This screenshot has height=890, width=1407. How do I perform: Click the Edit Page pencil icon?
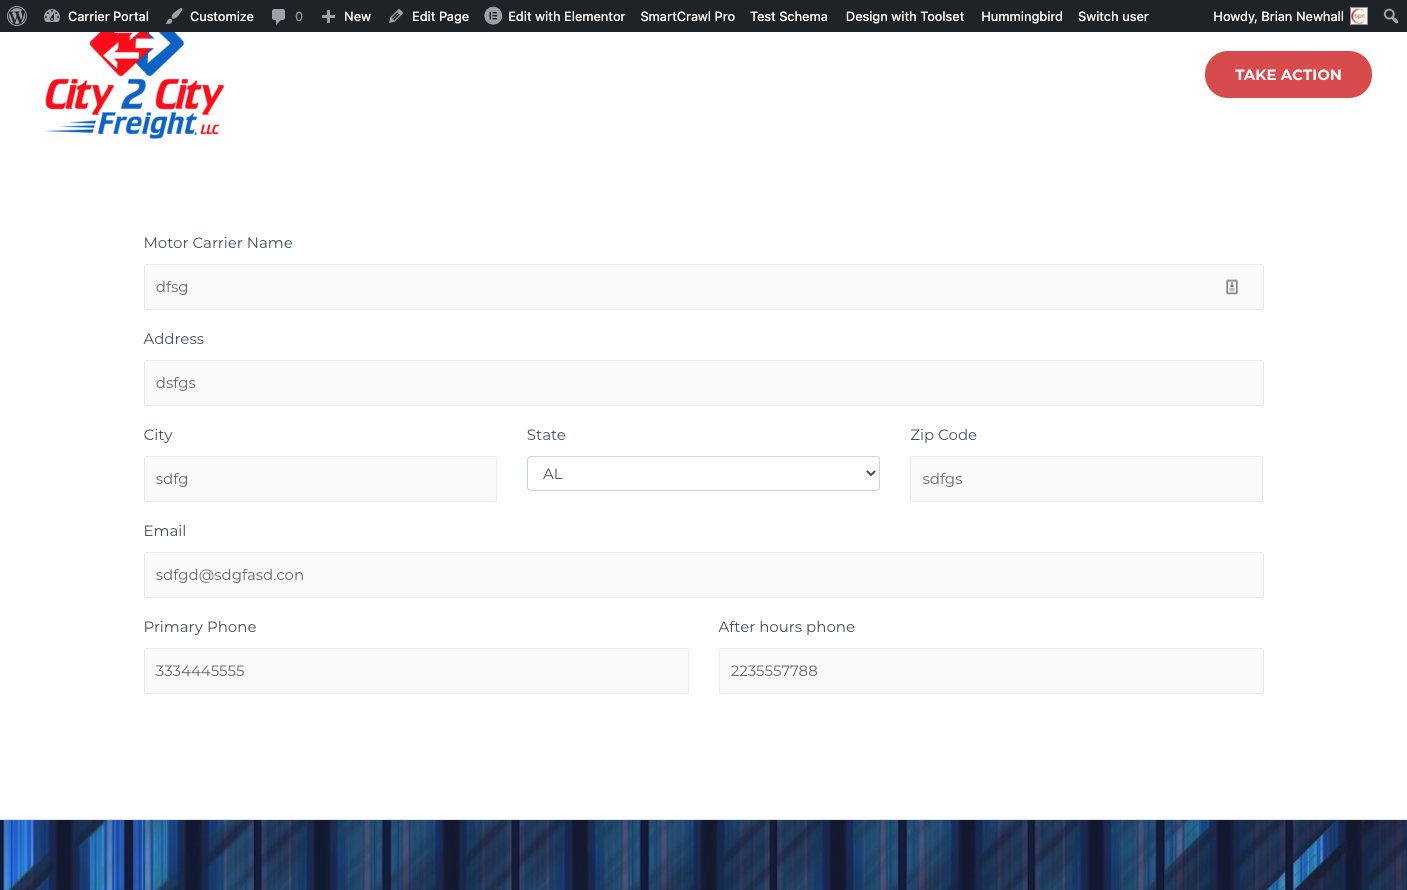pyautogui.click(x=396, y=16)
